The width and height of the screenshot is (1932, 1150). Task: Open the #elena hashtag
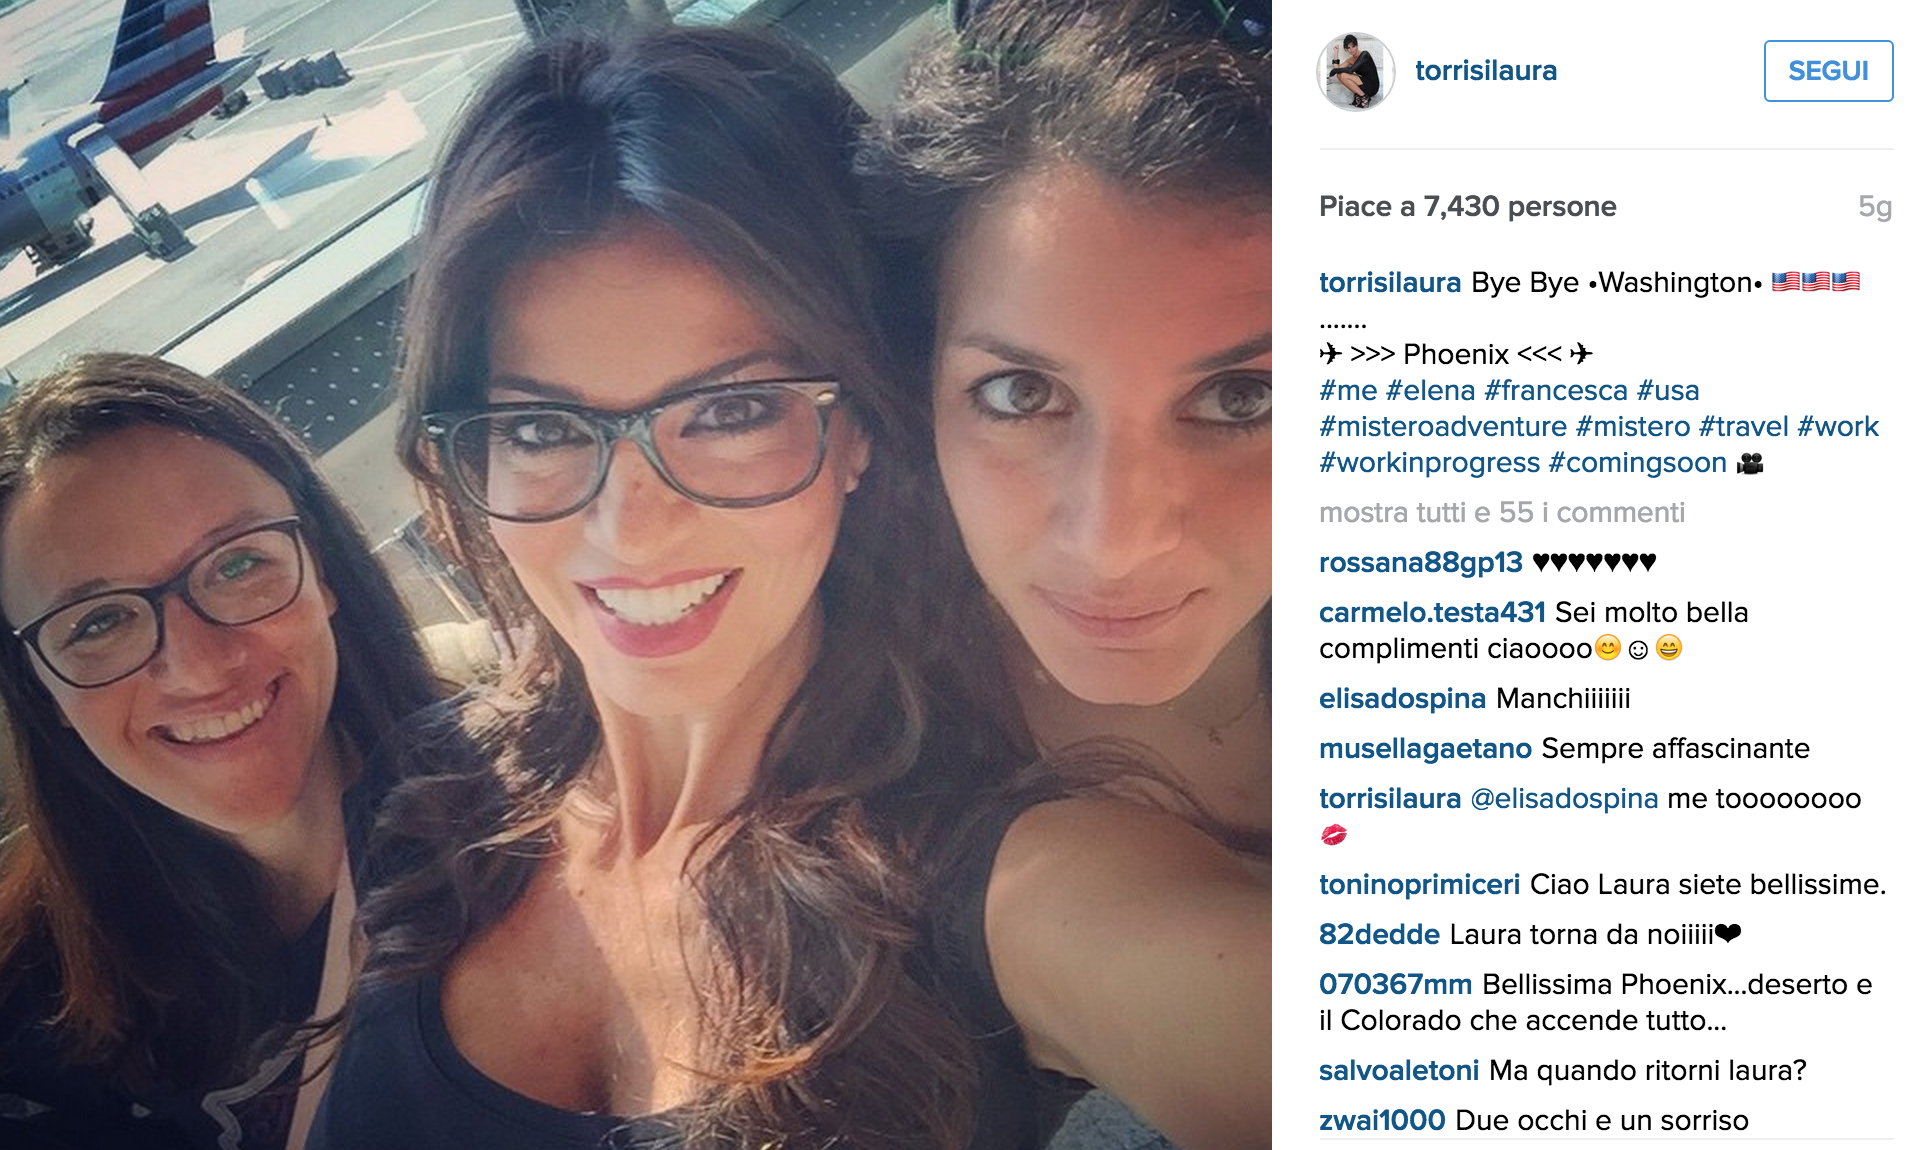click(x=1430, y=391)
